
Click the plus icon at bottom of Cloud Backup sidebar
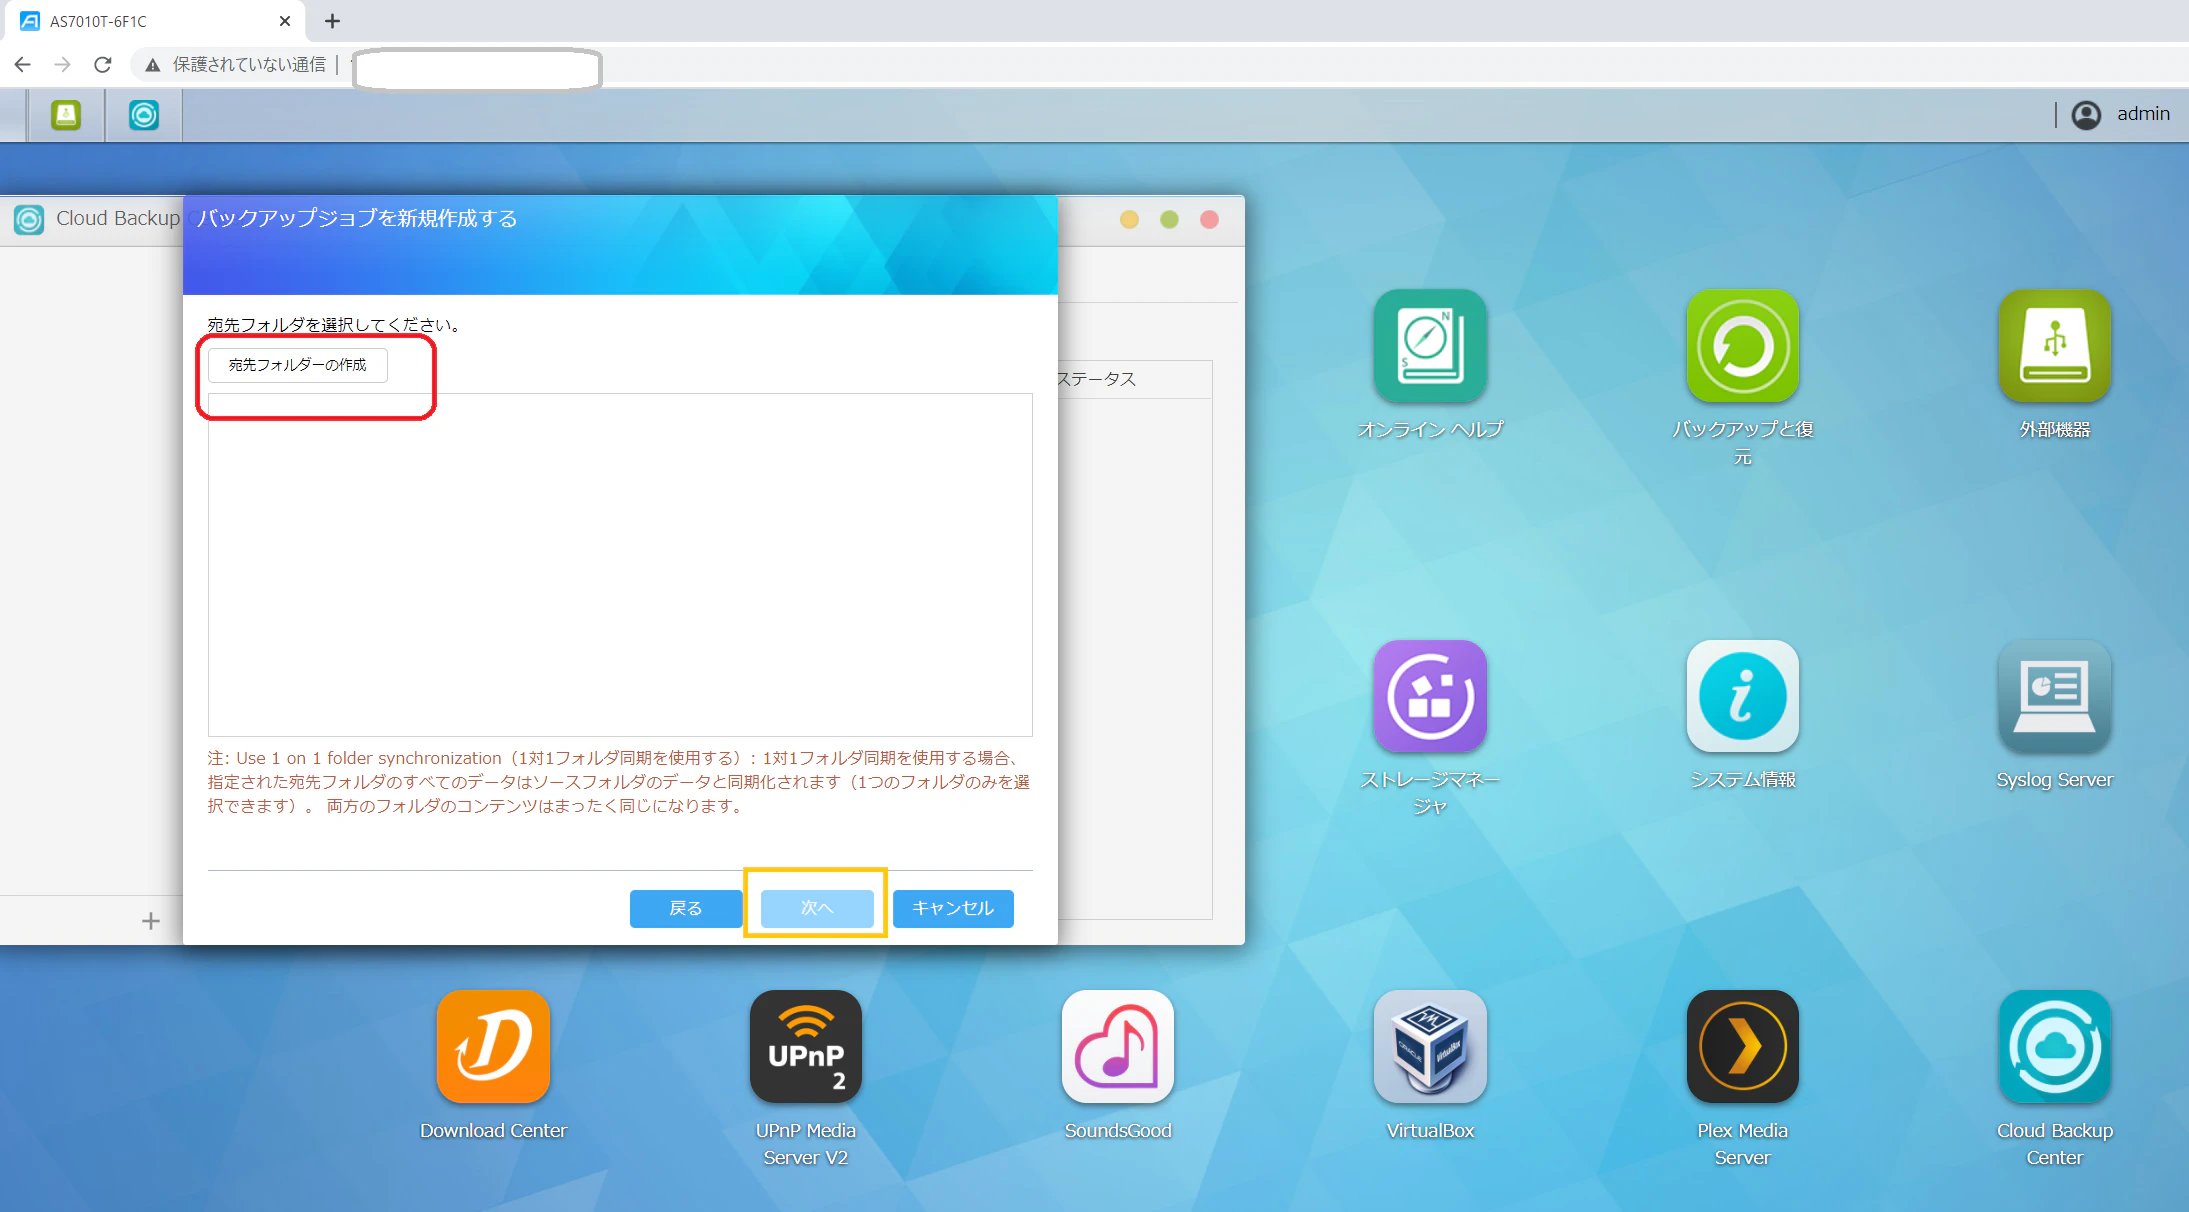click(x=151, y=921)
